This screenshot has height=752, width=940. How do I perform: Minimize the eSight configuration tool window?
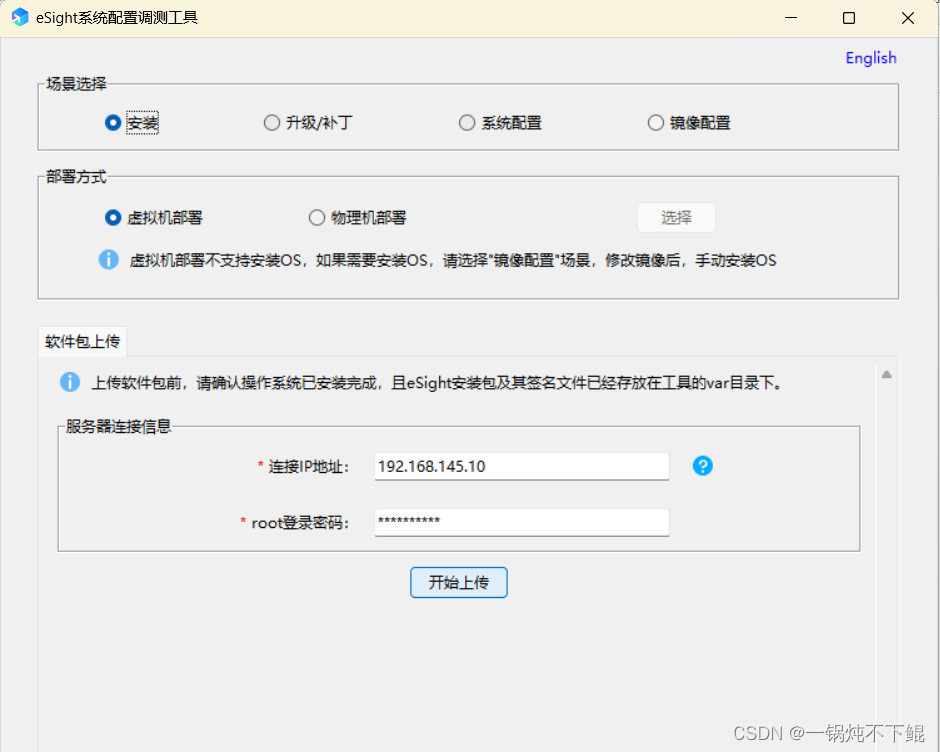[x=790, y=17]
